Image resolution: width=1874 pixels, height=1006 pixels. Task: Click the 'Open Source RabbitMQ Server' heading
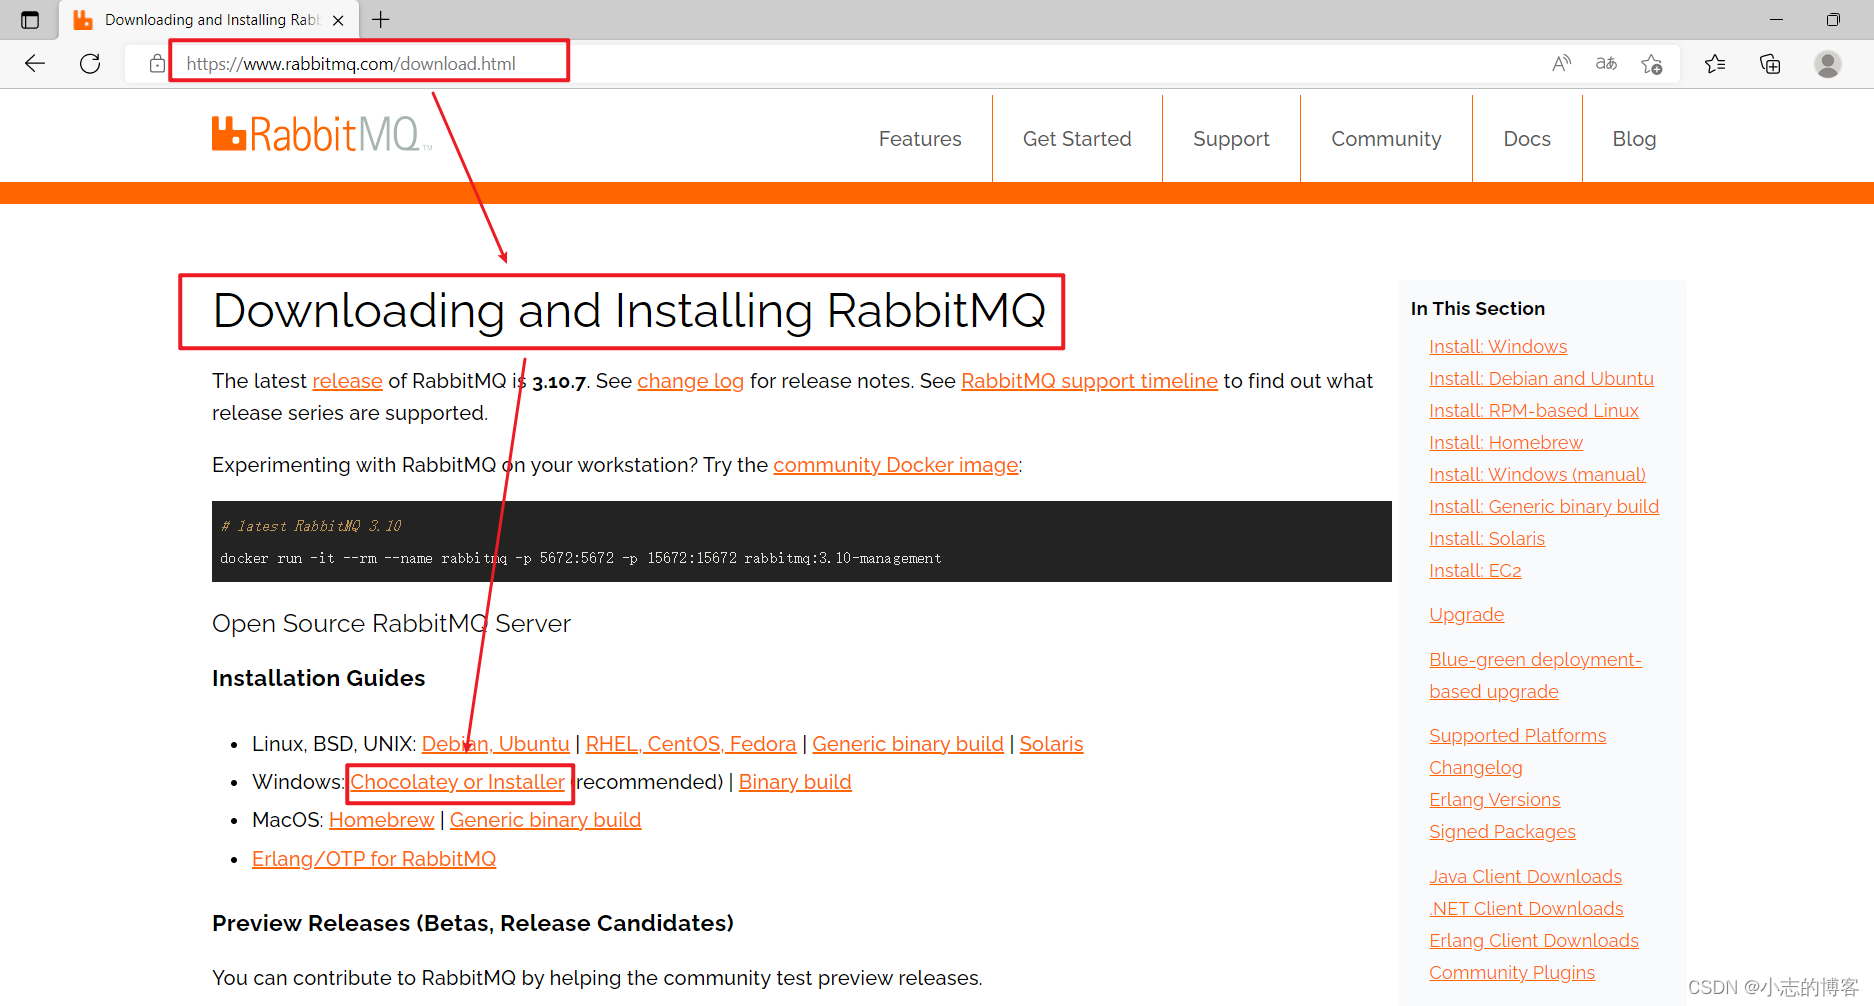[391, 624]
